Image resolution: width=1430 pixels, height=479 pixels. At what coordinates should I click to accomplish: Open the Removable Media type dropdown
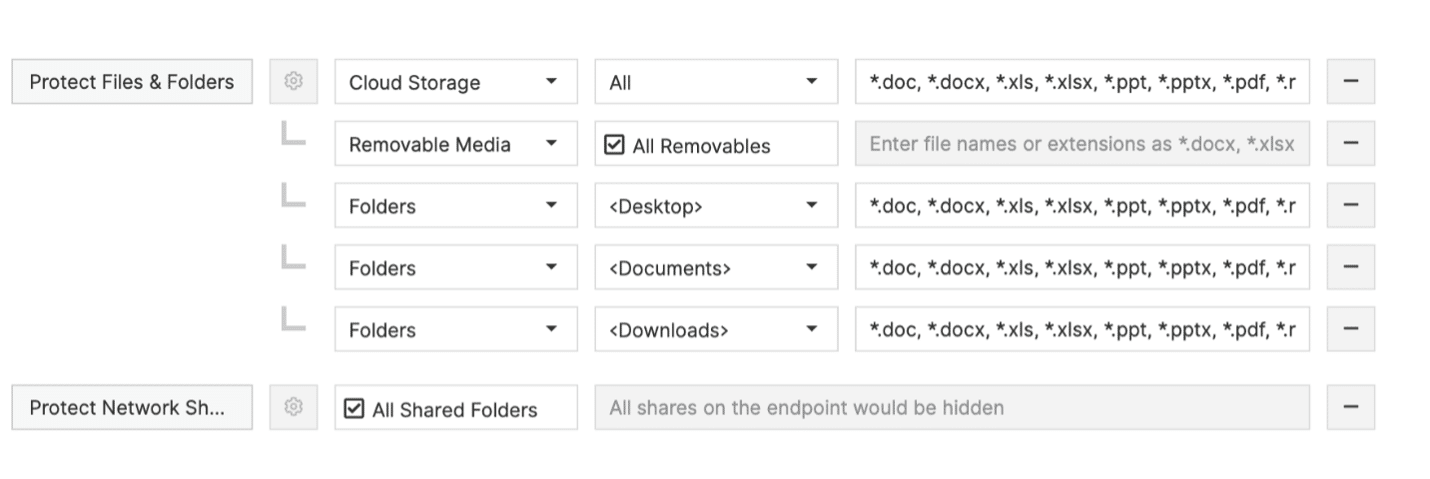pyautogui.click(x=456, y=144)
